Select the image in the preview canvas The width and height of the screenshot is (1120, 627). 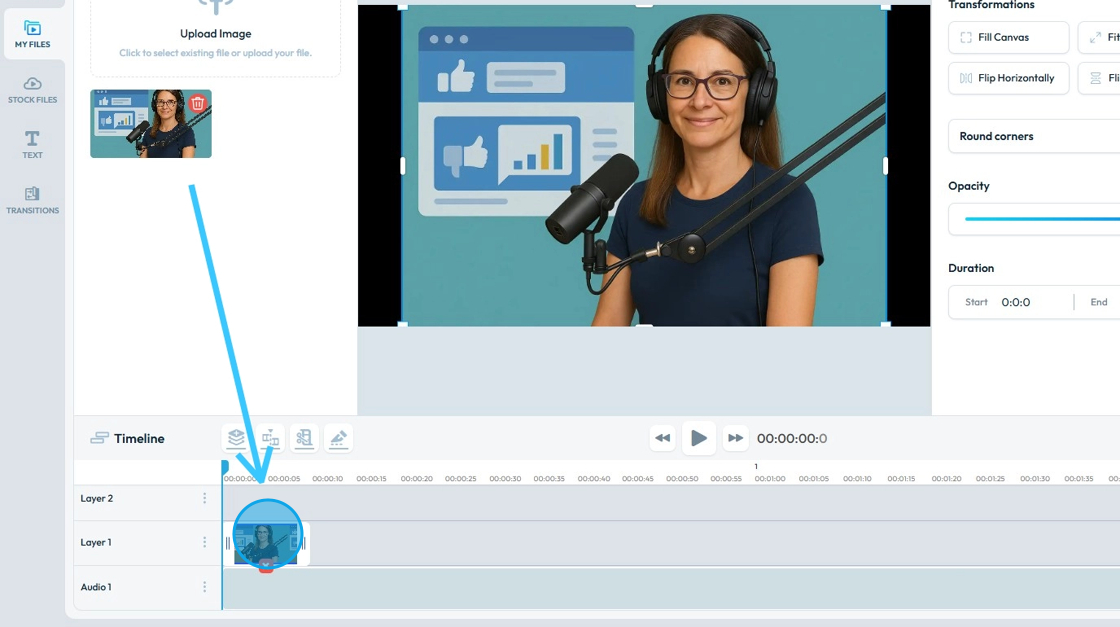[x=644, y=166]
